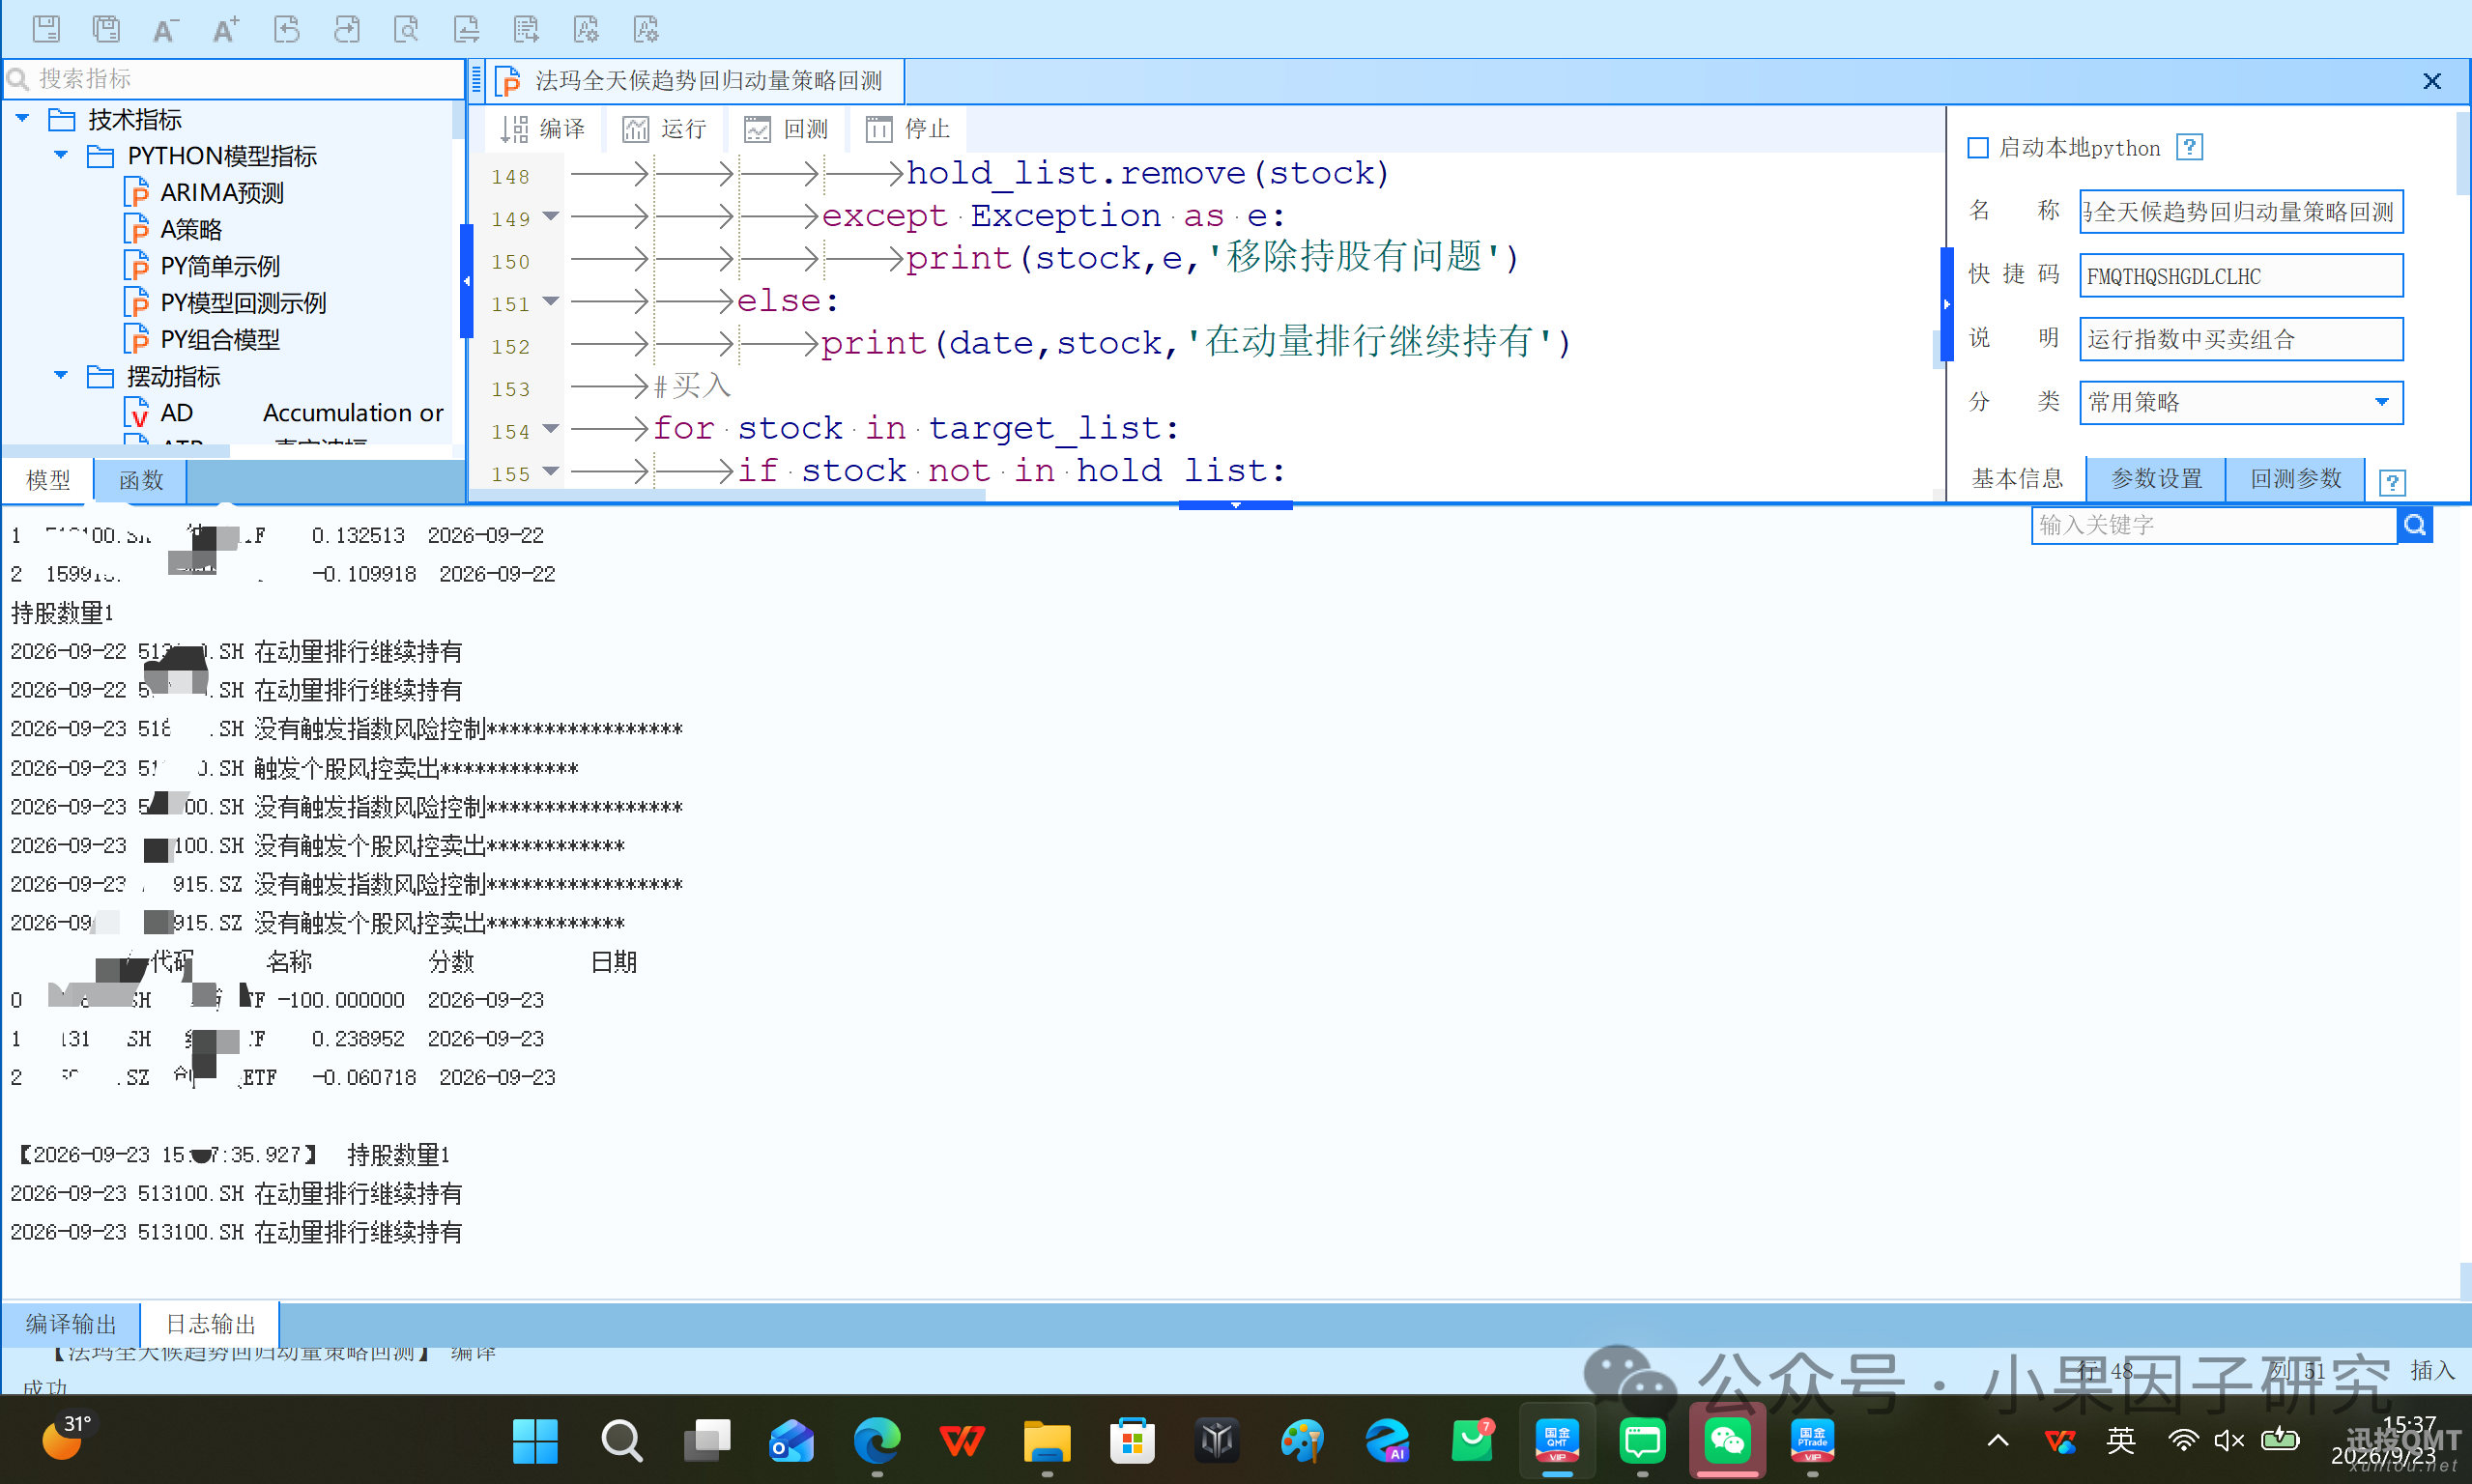This screenshot has width=2472, height=1484.
Task: Open File Explorer from taskbar
Action: tap(1047, 1441)
